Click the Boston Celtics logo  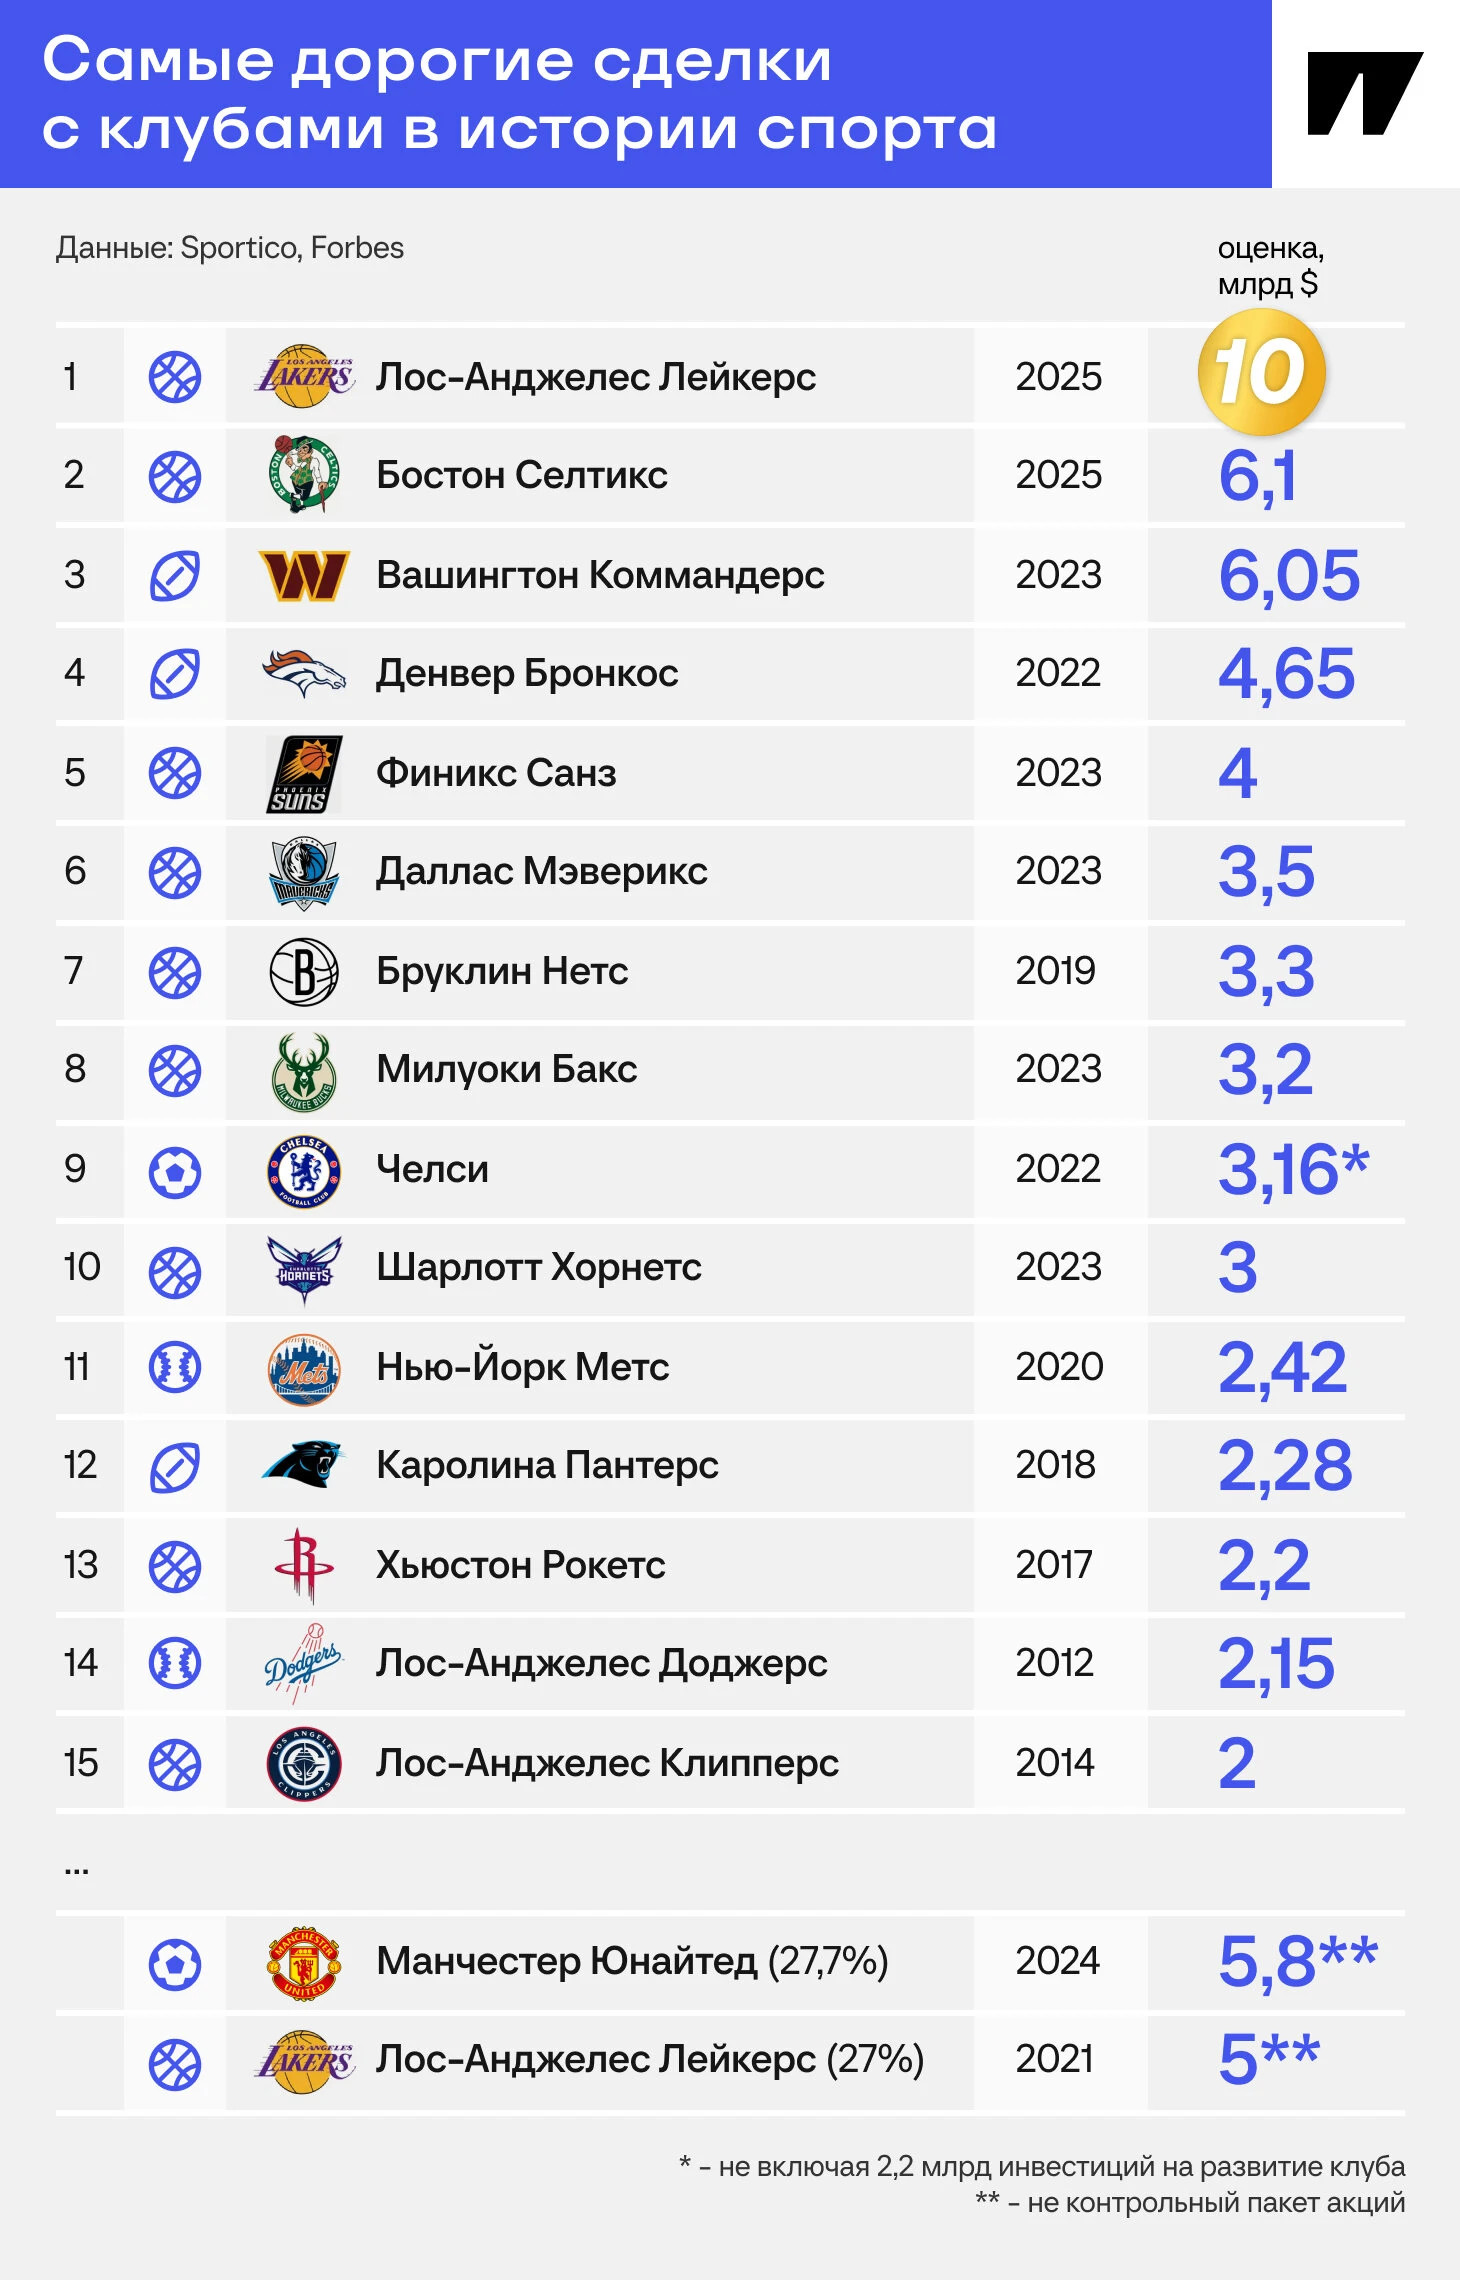(x=304, y=474)
